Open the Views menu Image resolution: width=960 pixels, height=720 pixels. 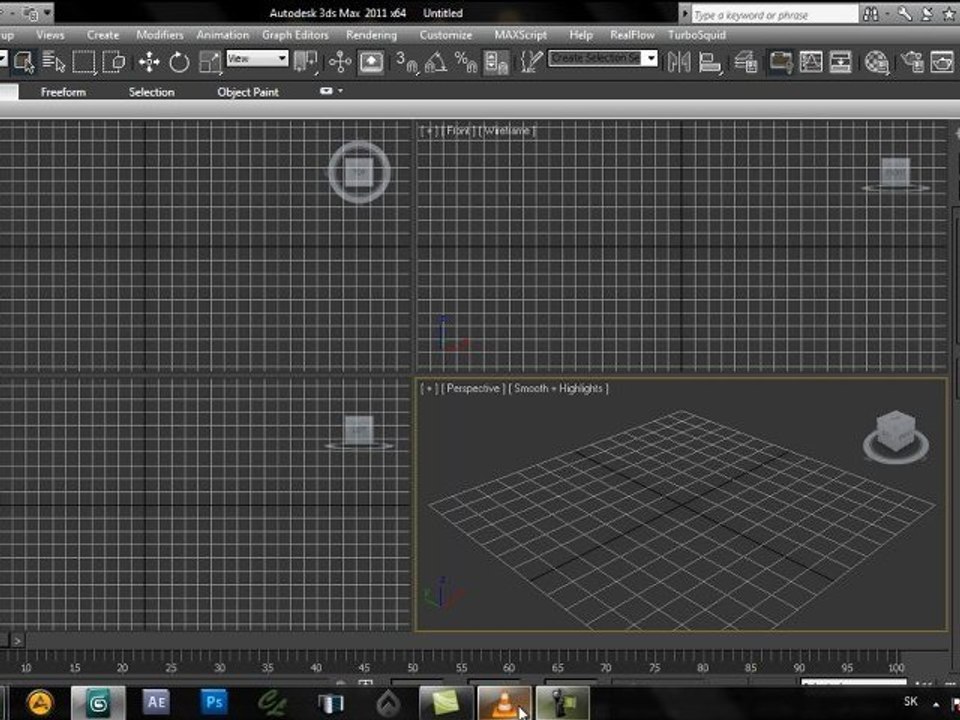(x=50, y=35)
